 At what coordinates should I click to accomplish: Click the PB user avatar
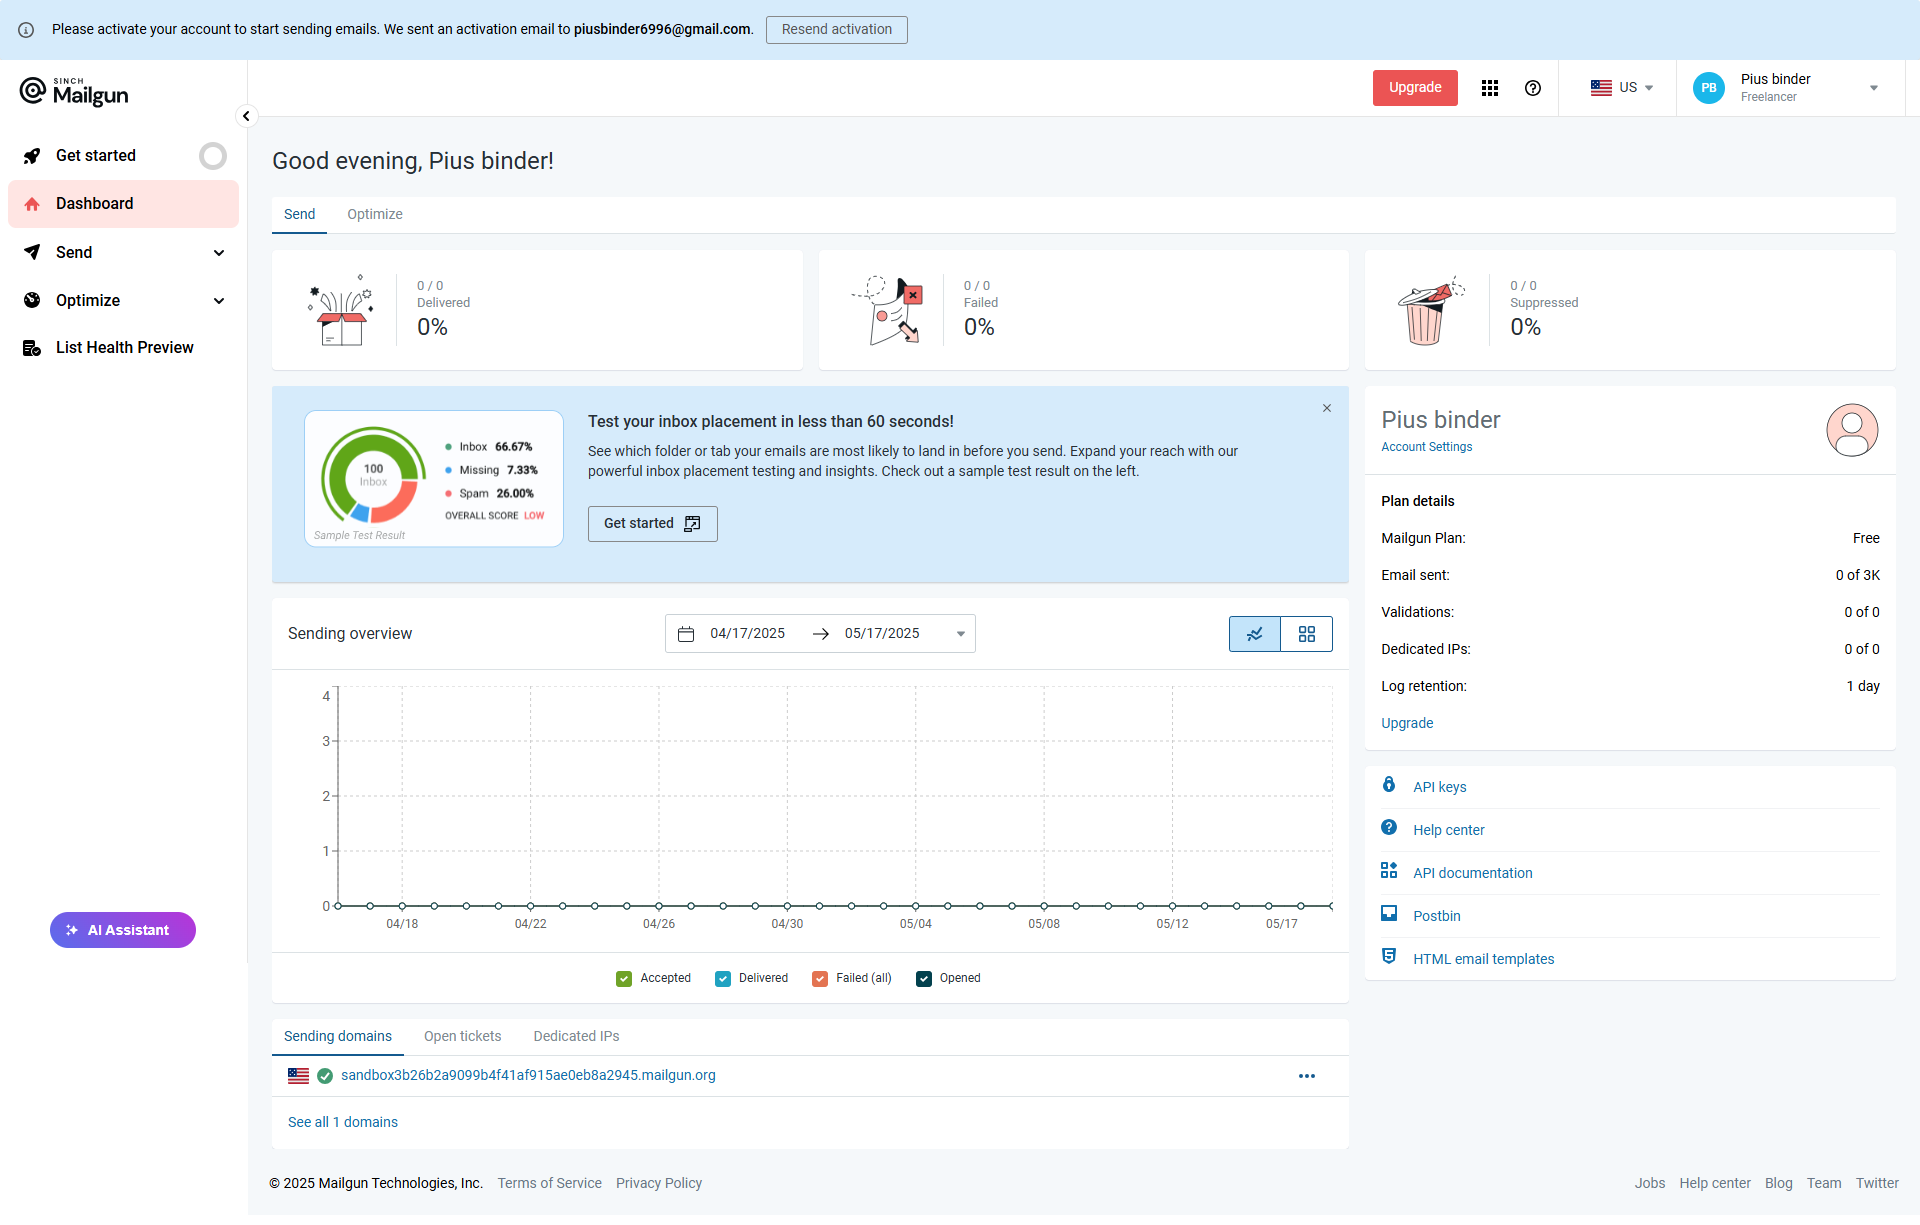[1709, 88]
